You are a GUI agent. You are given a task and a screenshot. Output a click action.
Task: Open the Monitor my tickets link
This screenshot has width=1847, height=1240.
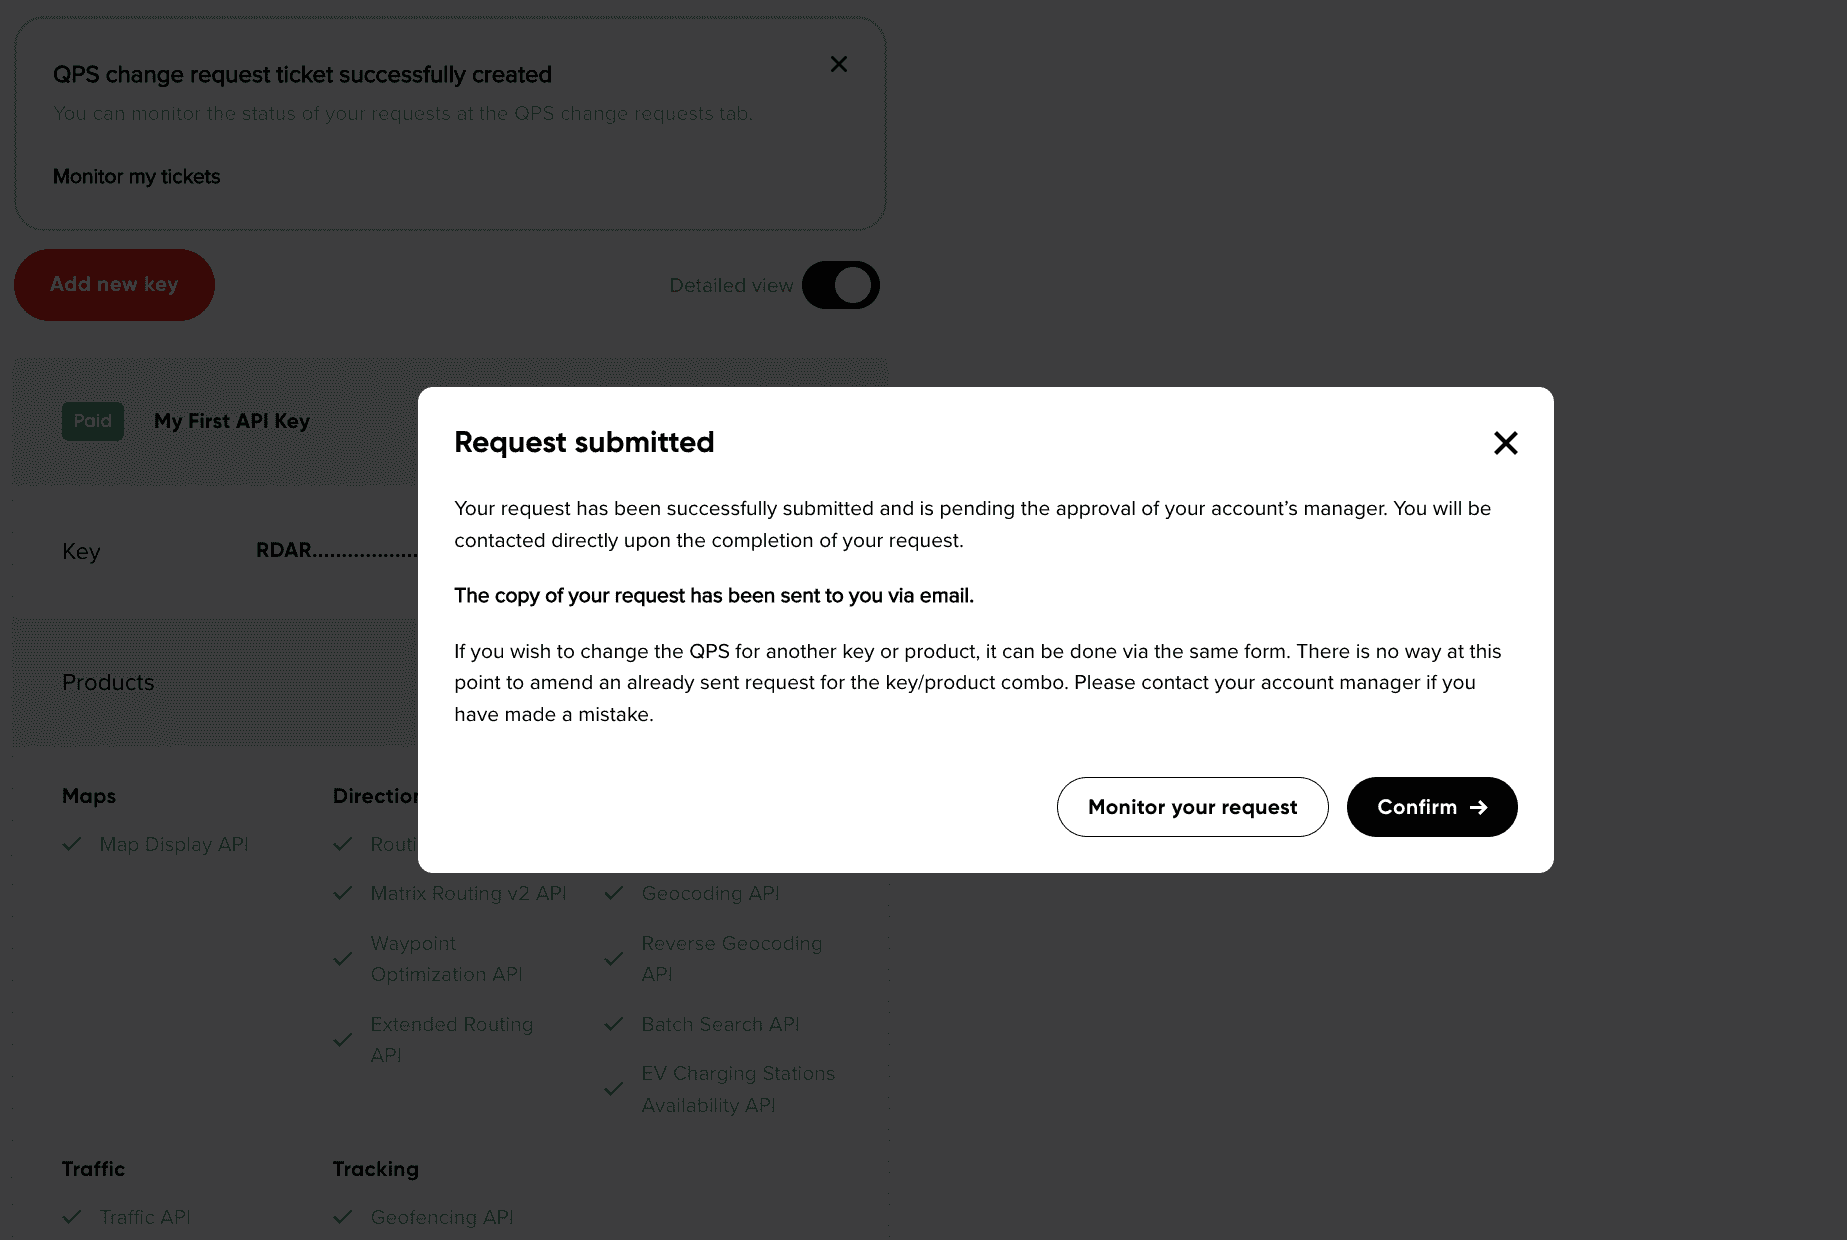[x=136, y=177]
